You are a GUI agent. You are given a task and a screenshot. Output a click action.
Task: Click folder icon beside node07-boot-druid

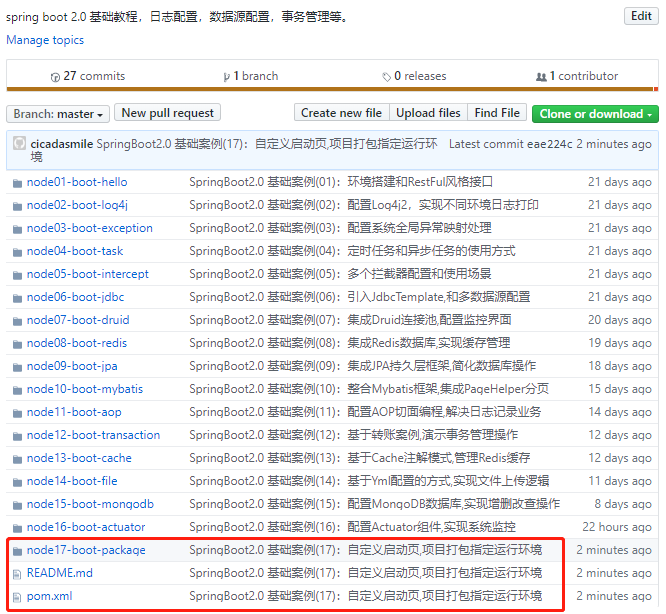(x=17, y=321)
